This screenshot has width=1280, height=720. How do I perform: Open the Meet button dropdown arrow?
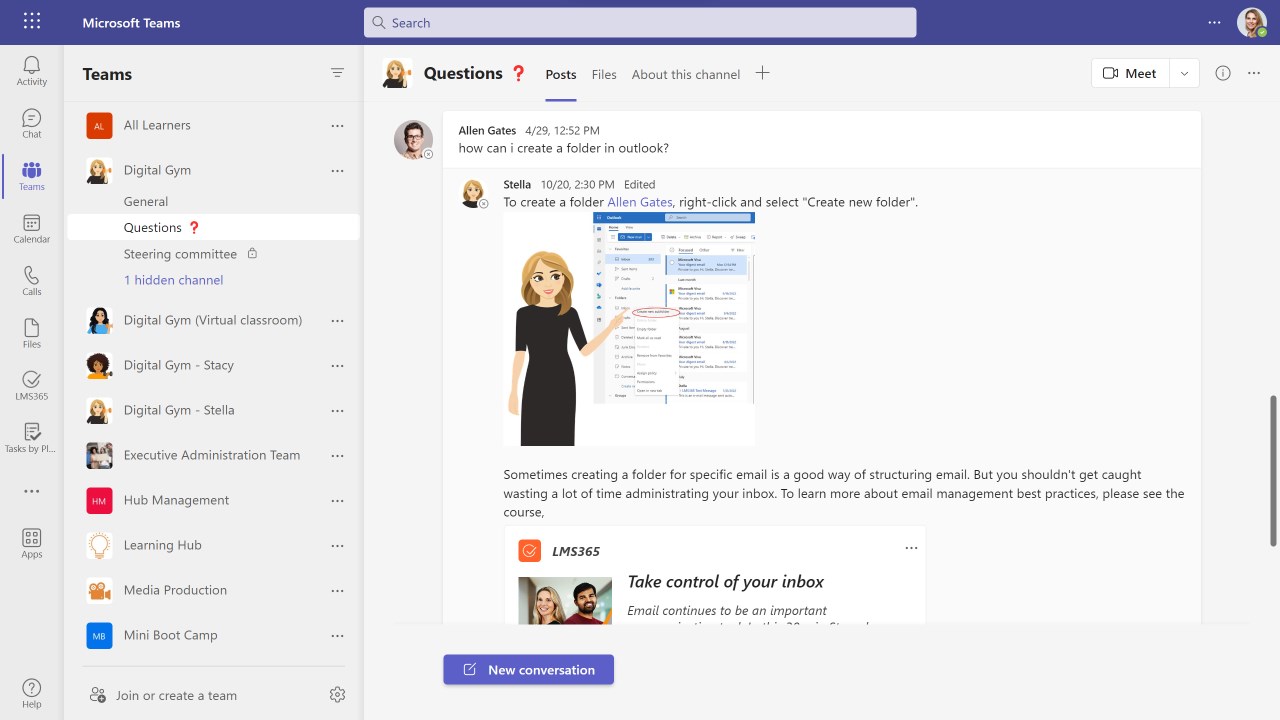[1184, 73]
